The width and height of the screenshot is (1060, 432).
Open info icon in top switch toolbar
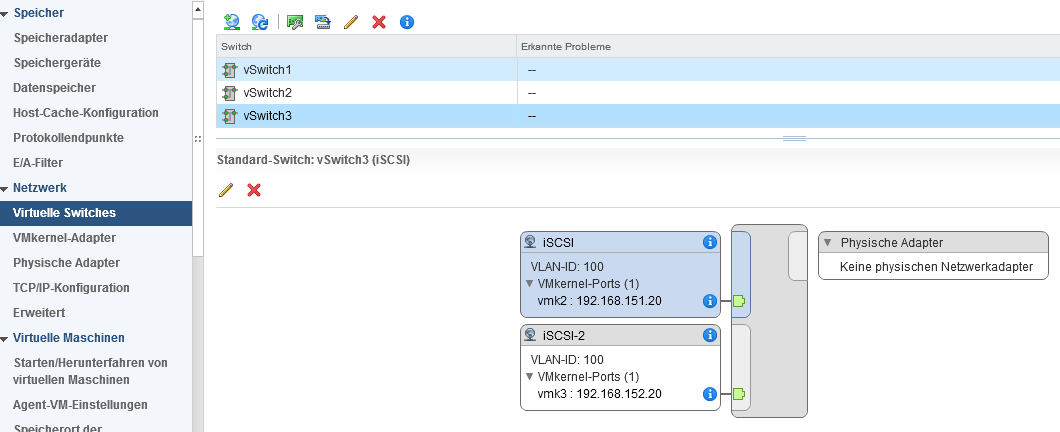[x=407, y=21]
